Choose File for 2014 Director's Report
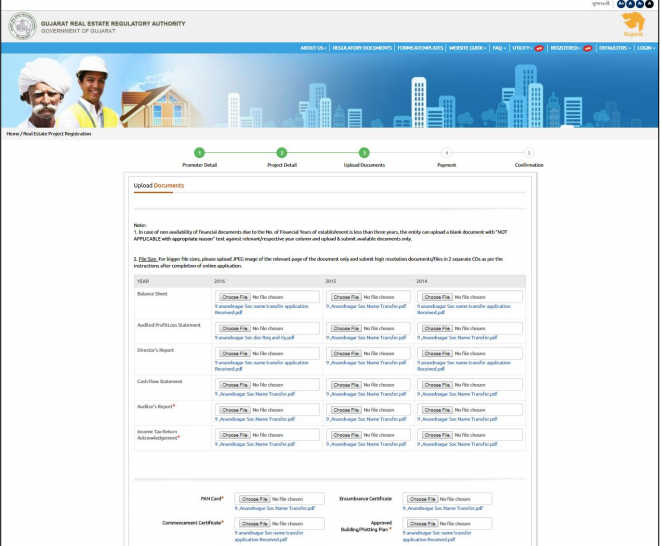The width and height of the screenshot is (662, 546). point(437,353)
